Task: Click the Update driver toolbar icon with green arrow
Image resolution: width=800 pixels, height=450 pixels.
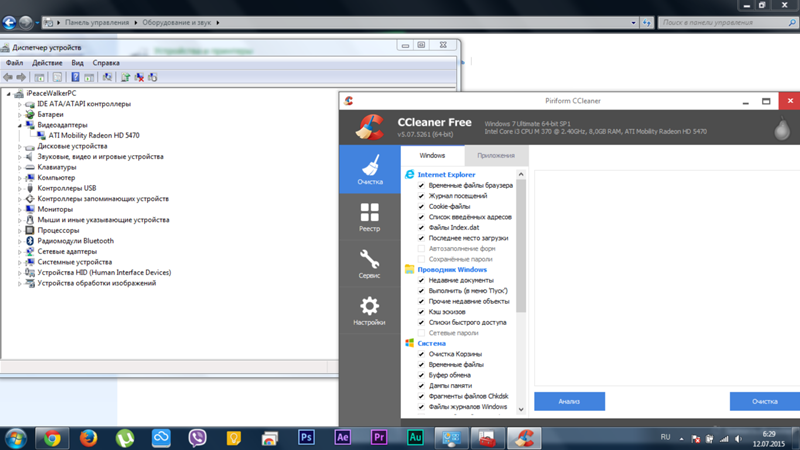Action: [x=125, y=77]
